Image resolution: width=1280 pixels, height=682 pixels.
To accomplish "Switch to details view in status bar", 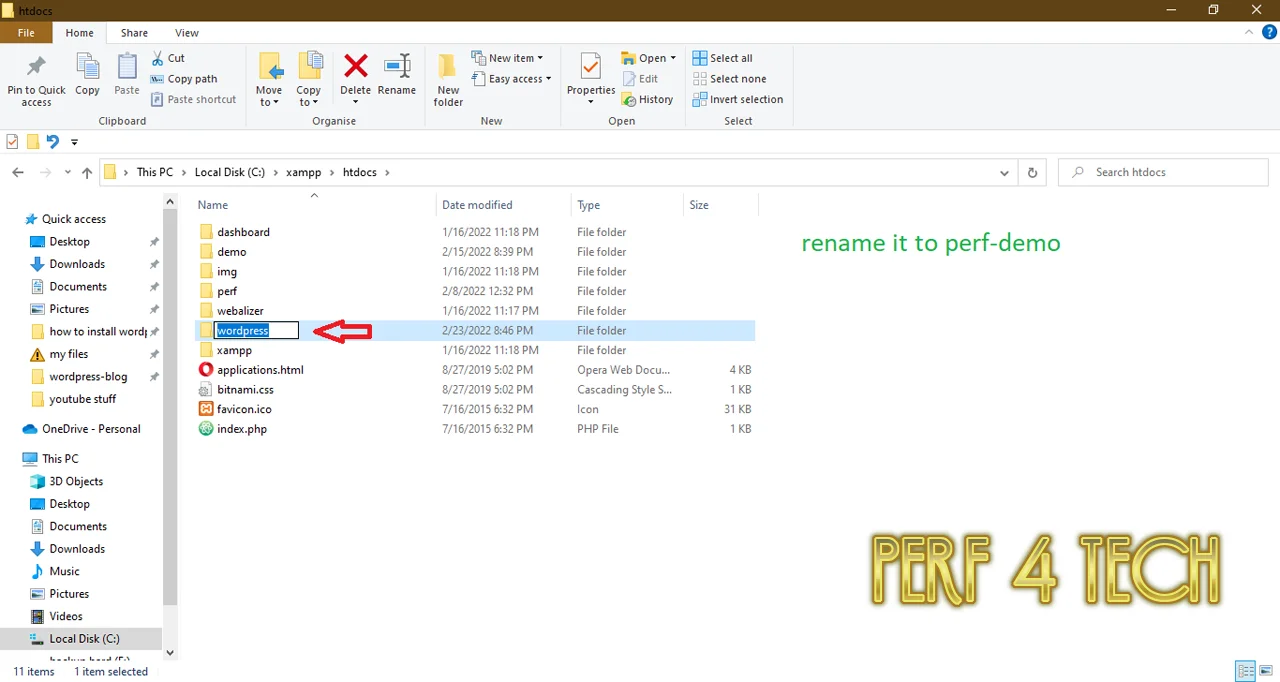I will 1246,671.
